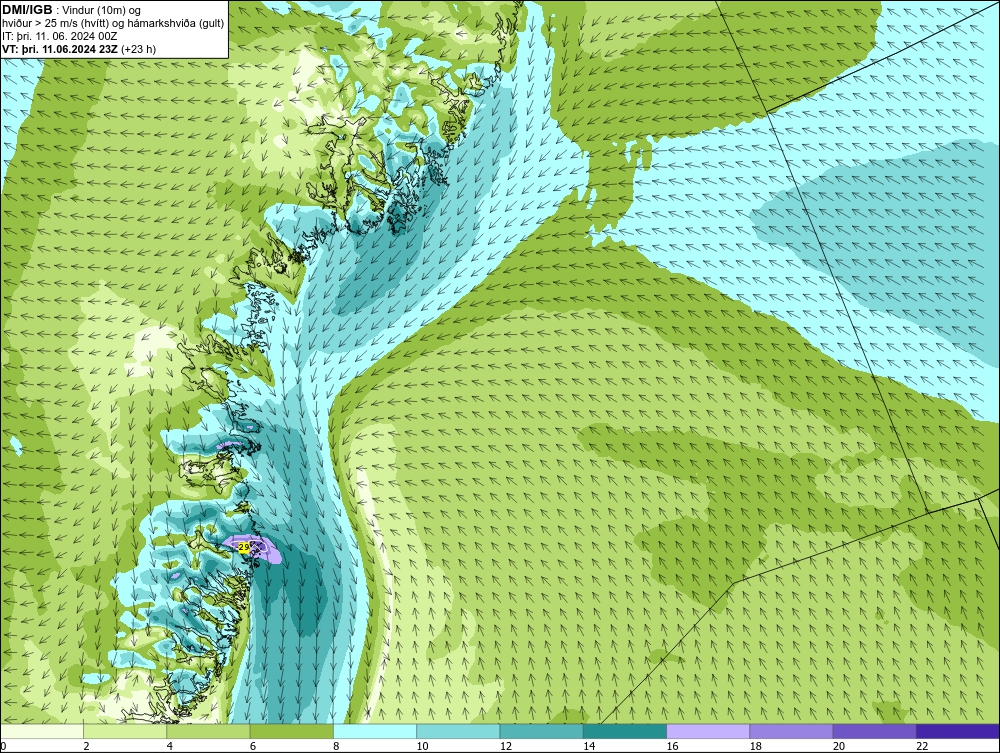
Task: Click the legend scale value "22"
Action: (x=922, y=747)
